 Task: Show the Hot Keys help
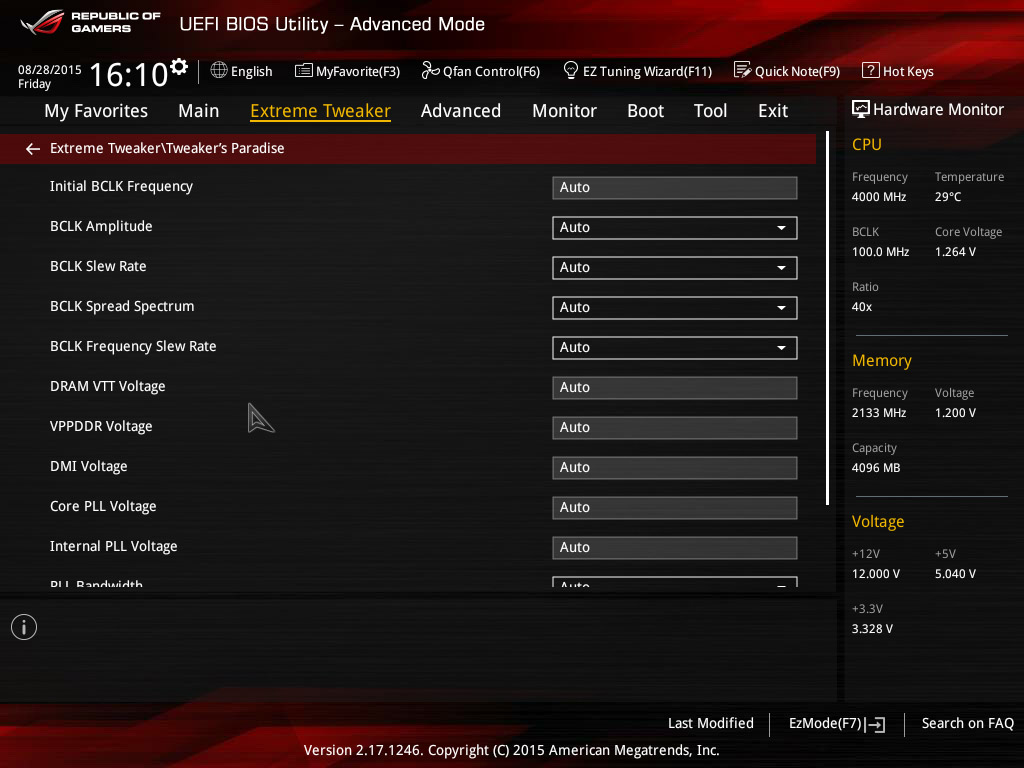tap(897, 71)
